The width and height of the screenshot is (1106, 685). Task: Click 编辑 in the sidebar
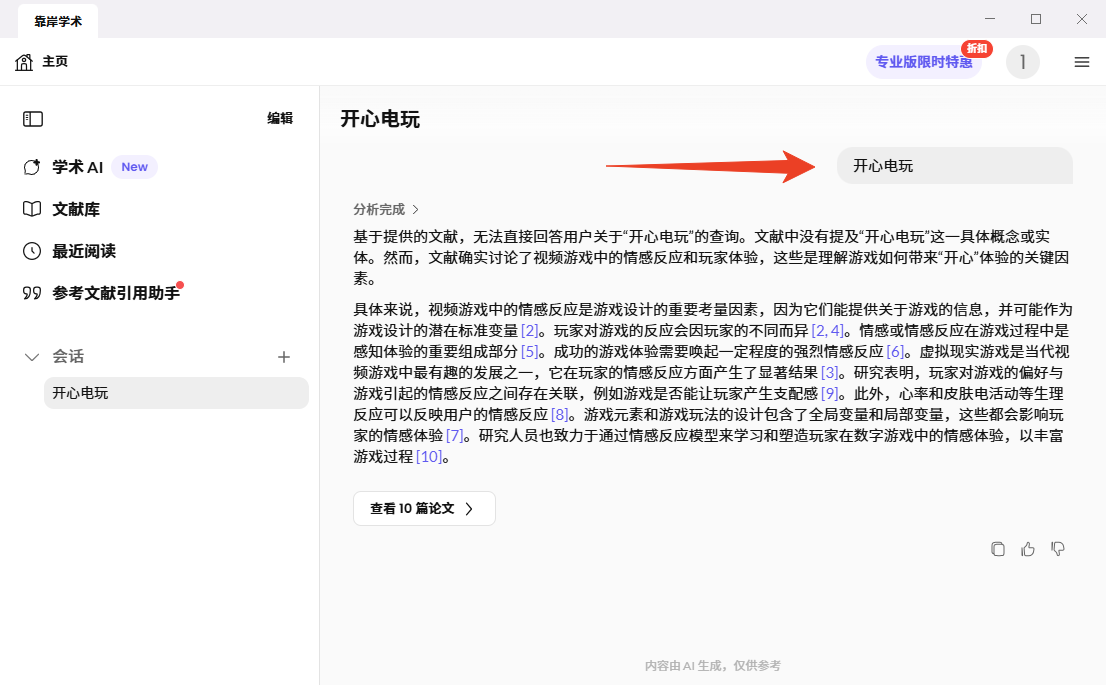pyautogui.click(x=280, y=118)
